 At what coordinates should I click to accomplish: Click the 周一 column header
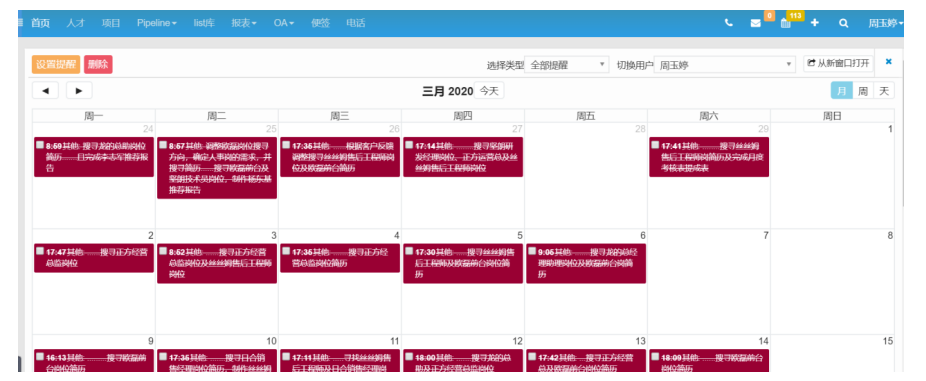pyautogui.click(x=94, y=116)
